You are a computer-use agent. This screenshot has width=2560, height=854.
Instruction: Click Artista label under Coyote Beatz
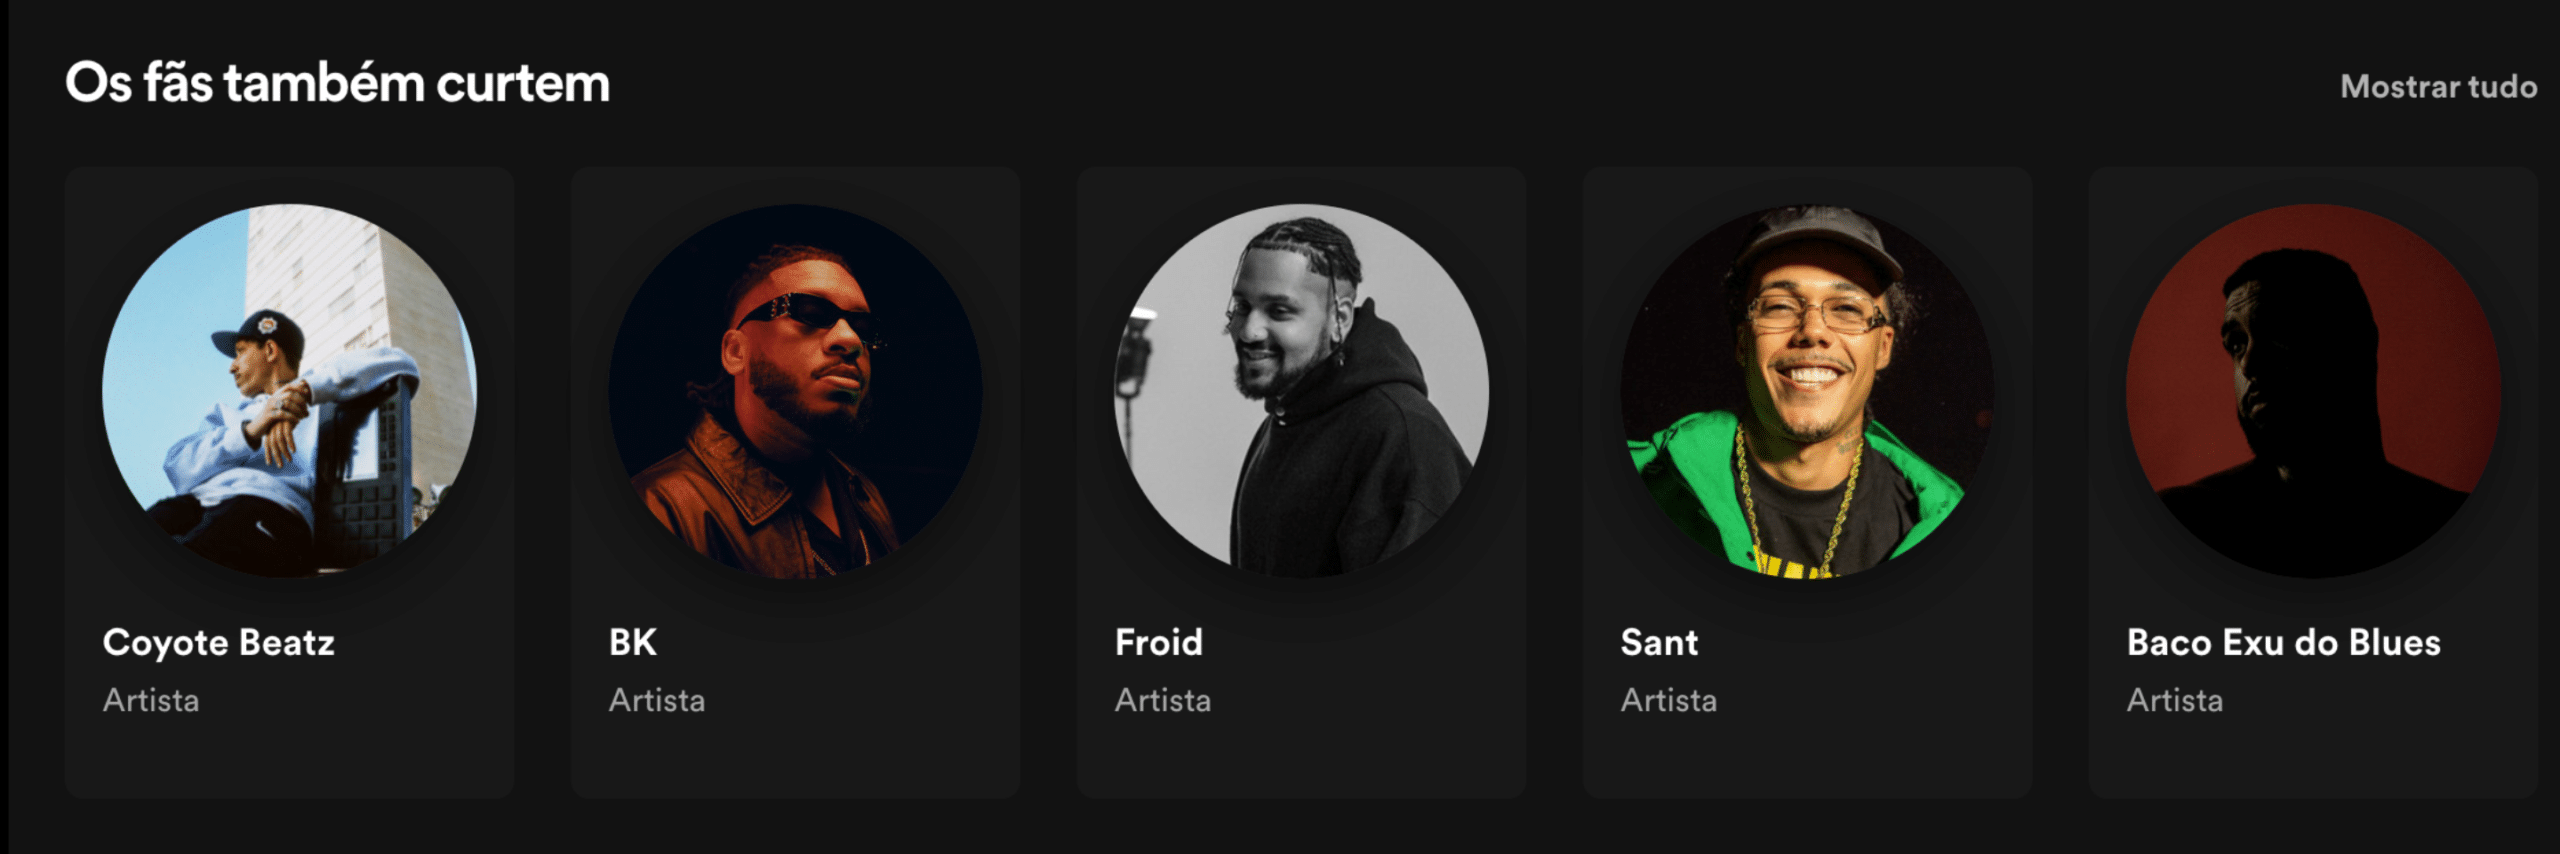tap(151, 700)
